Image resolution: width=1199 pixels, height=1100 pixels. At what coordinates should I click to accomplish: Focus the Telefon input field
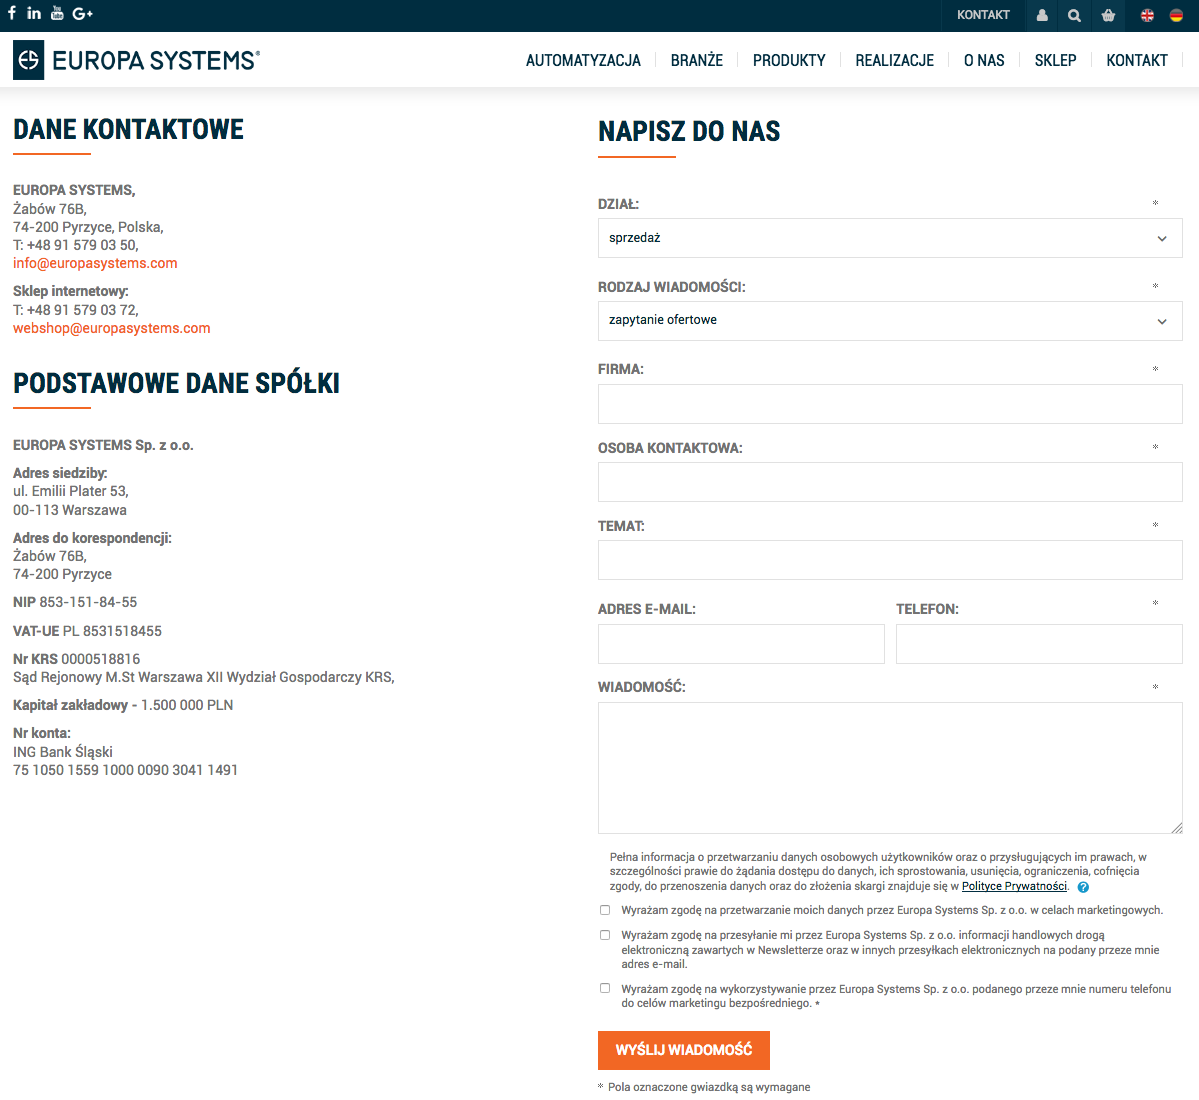tap(1039, 644)
